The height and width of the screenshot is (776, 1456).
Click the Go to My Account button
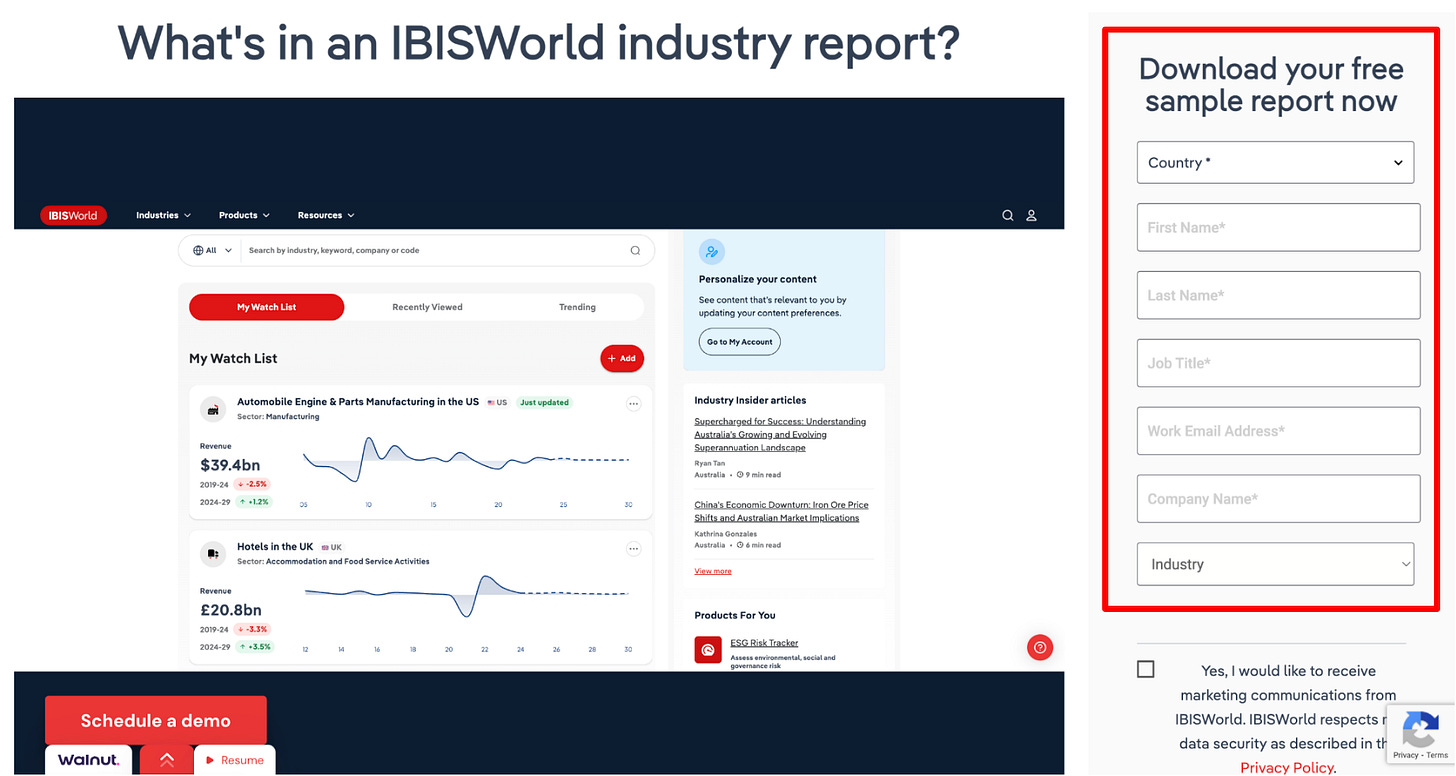coord(740,342)
